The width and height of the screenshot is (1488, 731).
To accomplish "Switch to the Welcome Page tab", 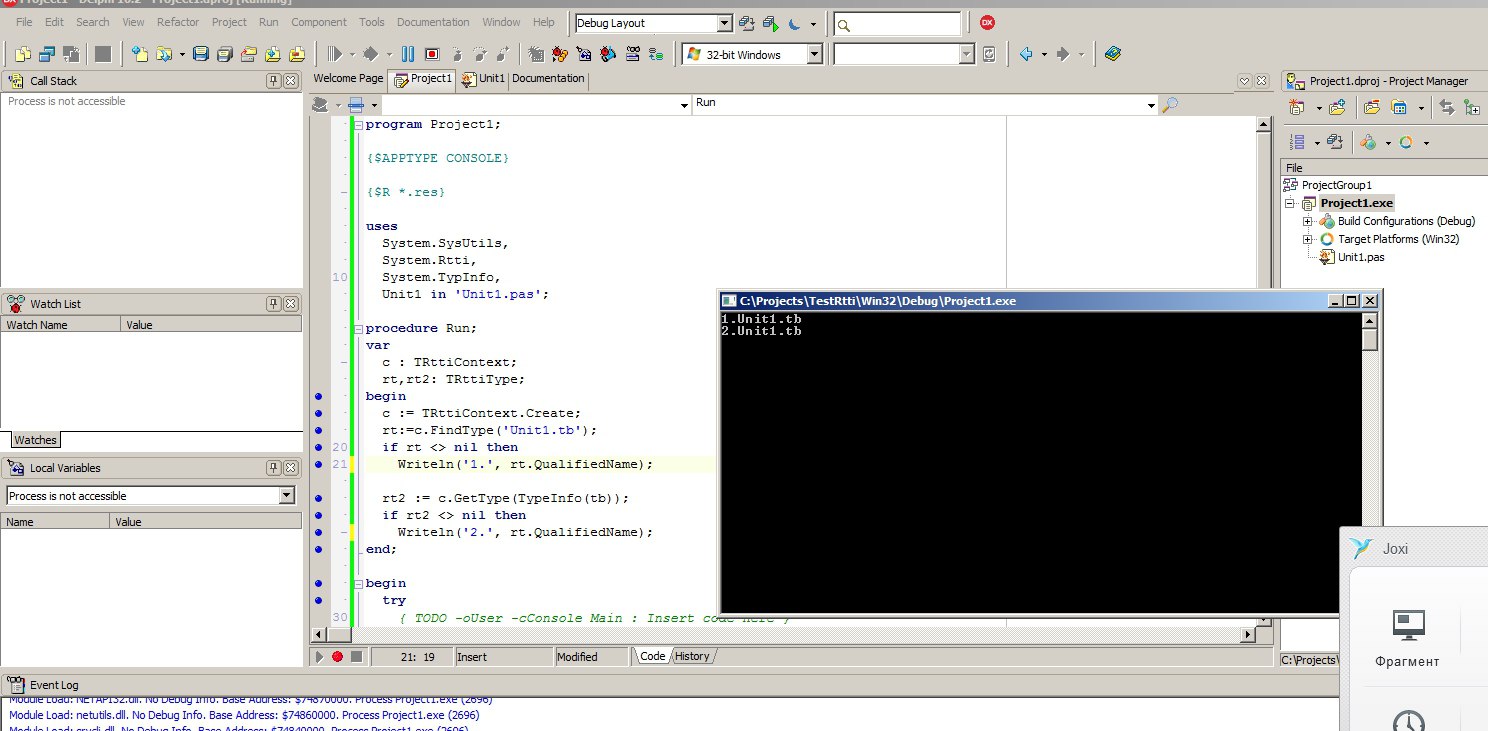I will click(x=348, y=79).
